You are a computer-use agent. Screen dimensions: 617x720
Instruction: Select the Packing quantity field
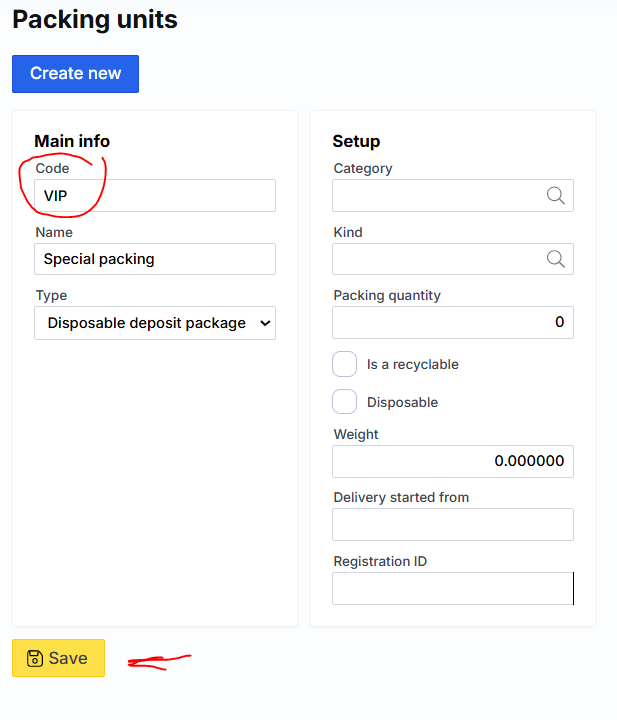pos(452,322)
